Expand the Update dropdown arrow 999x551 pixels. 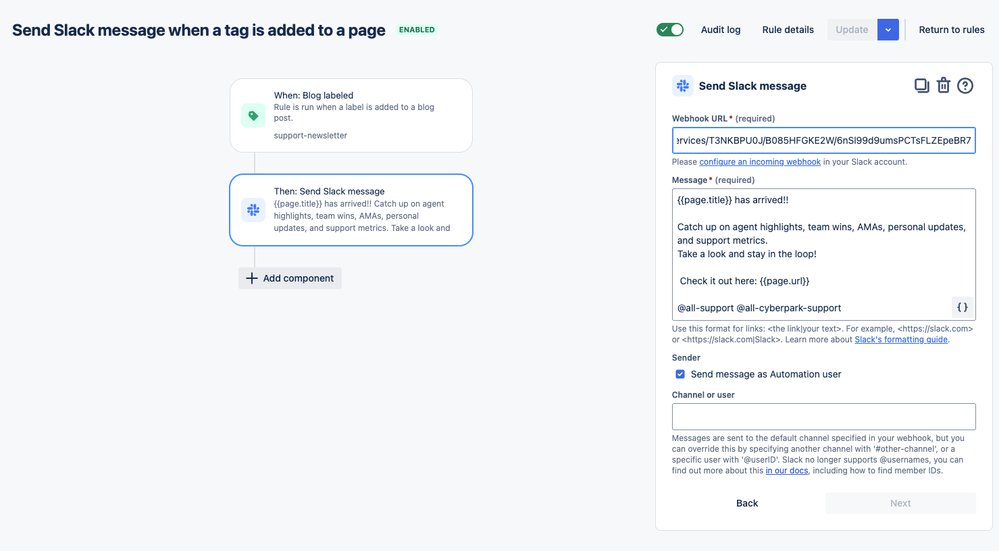(x=888, y=29)
